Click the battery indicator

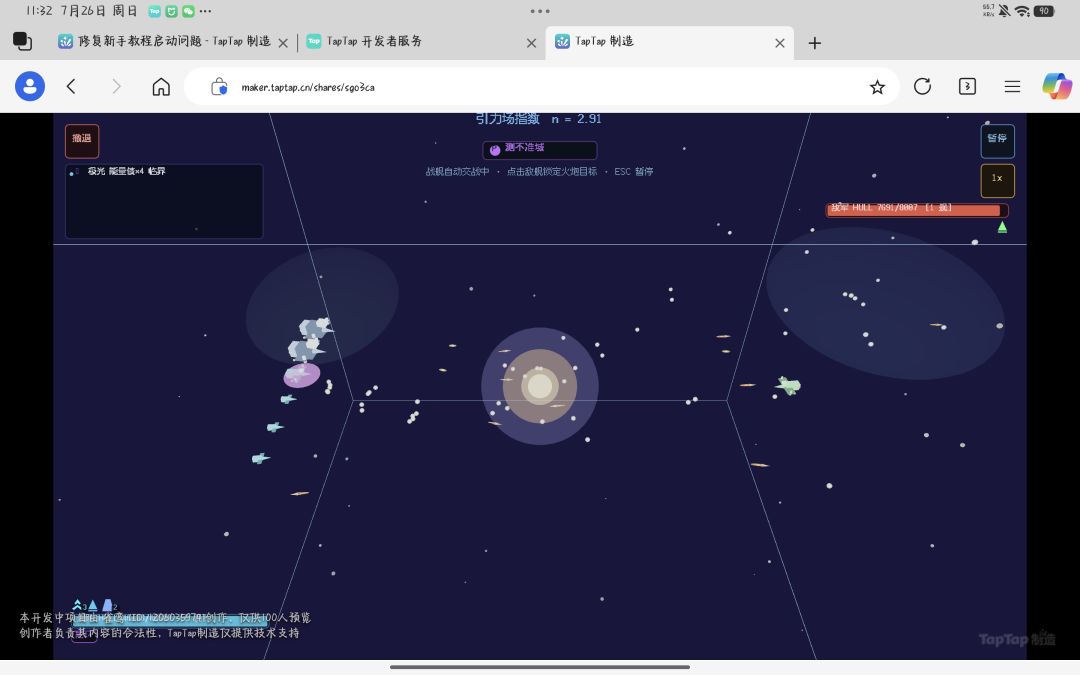1044,11
